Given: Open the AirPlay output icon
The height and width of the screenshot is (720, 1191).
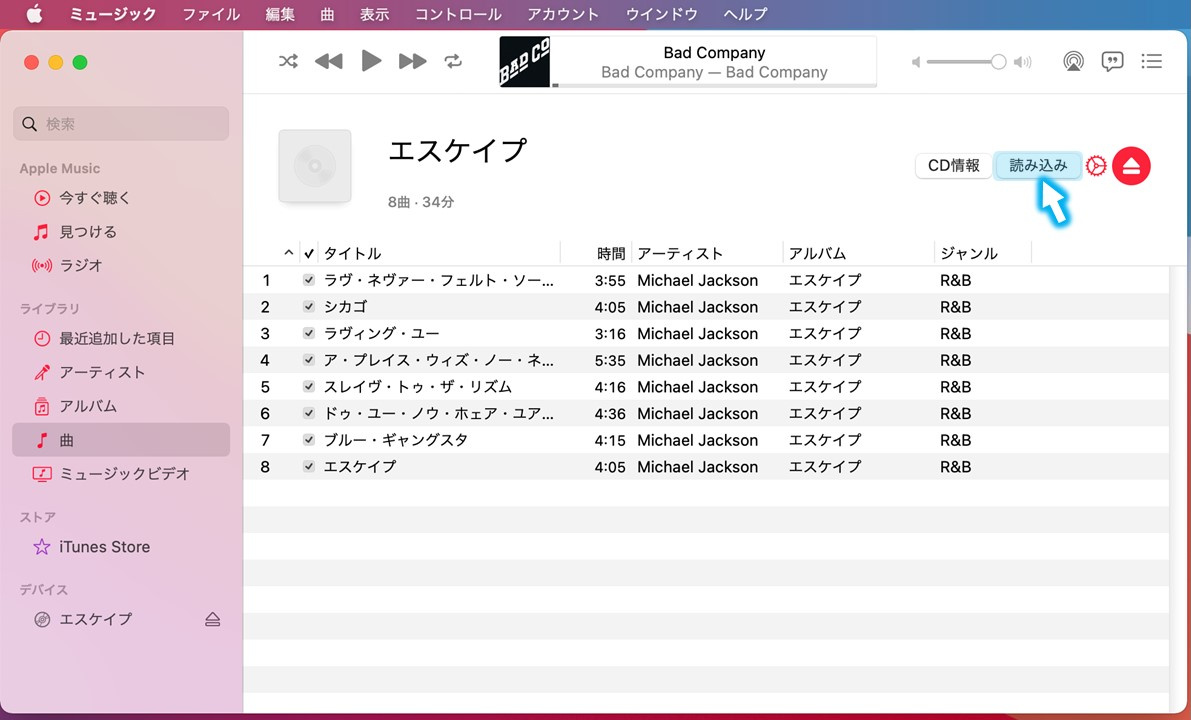Looking at the screenshot, I should pyautogui.click(x=1073, y=62).
